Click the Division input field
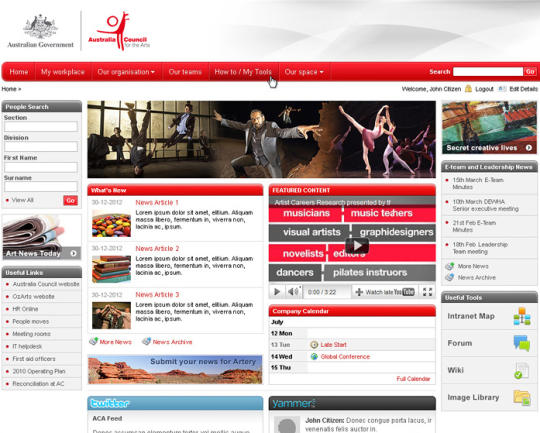 [x=41, y=147]
